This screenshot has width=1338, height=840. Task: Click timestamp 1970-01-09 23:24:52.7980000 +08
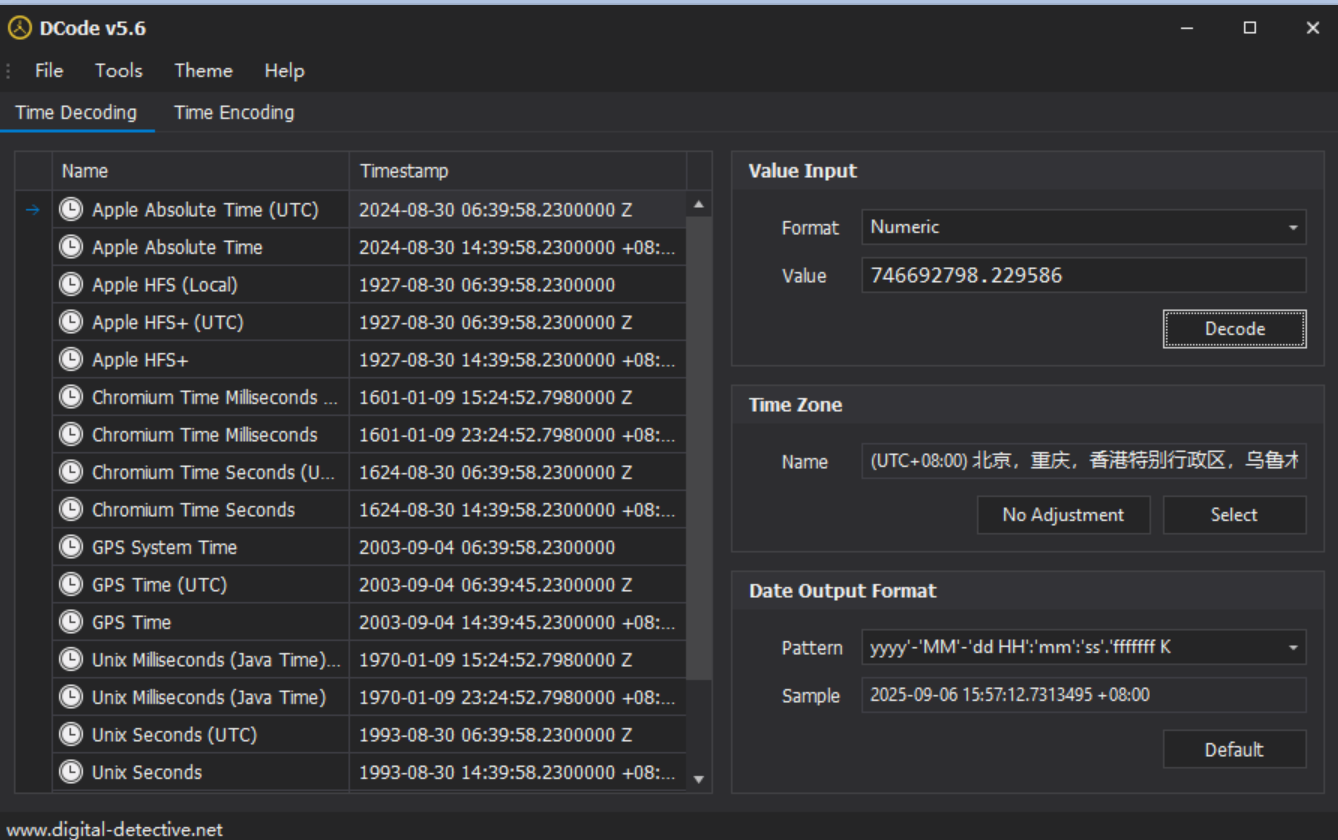point(517,697)
